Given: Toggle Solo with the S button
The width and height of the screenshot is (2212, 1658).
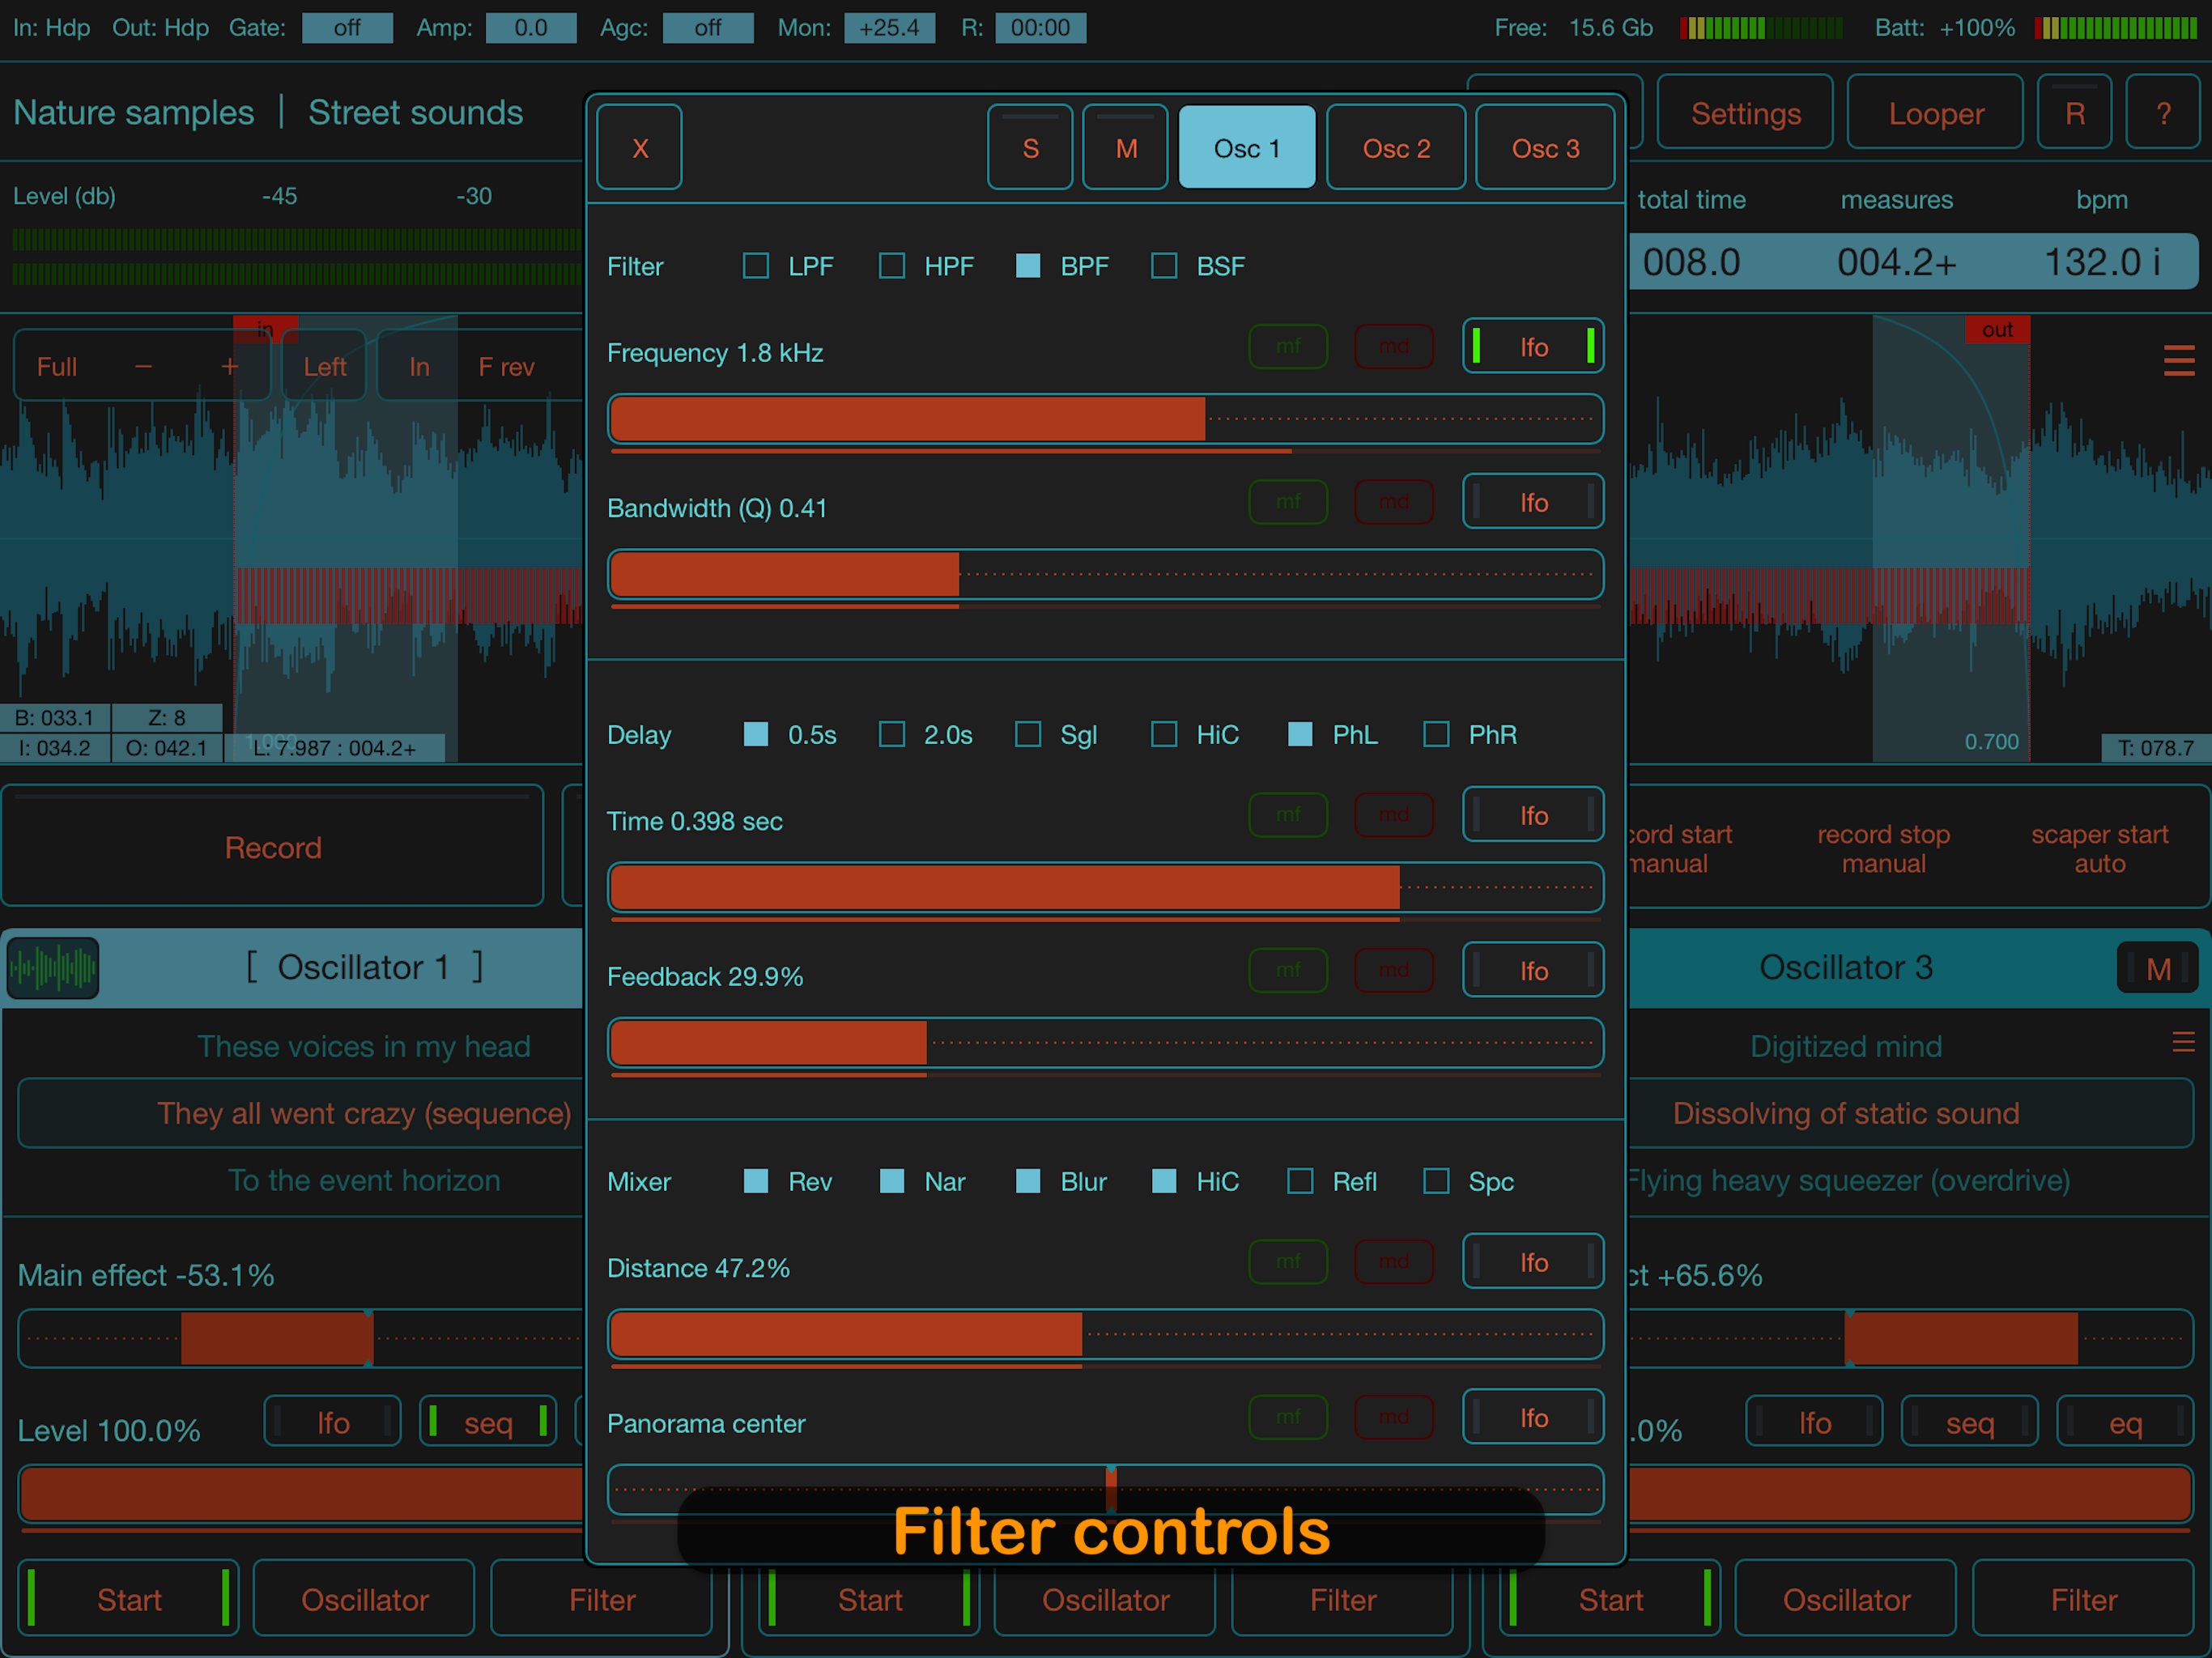Looking at the screenshot, I should click(x=1030, y=148).
